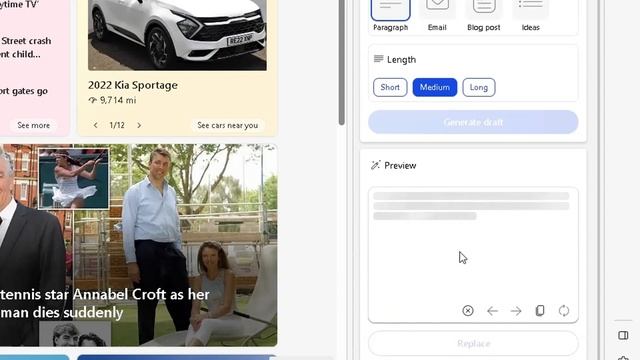
Task: Toggle the sidebar panel icon
Action: point(623,336)
